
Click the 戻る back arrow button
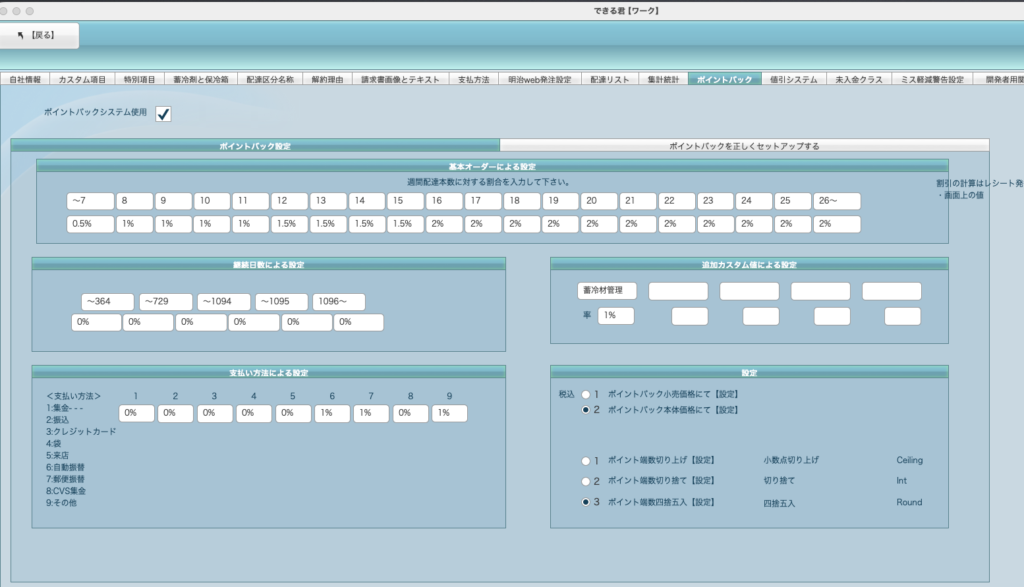[x=38, y=35]
